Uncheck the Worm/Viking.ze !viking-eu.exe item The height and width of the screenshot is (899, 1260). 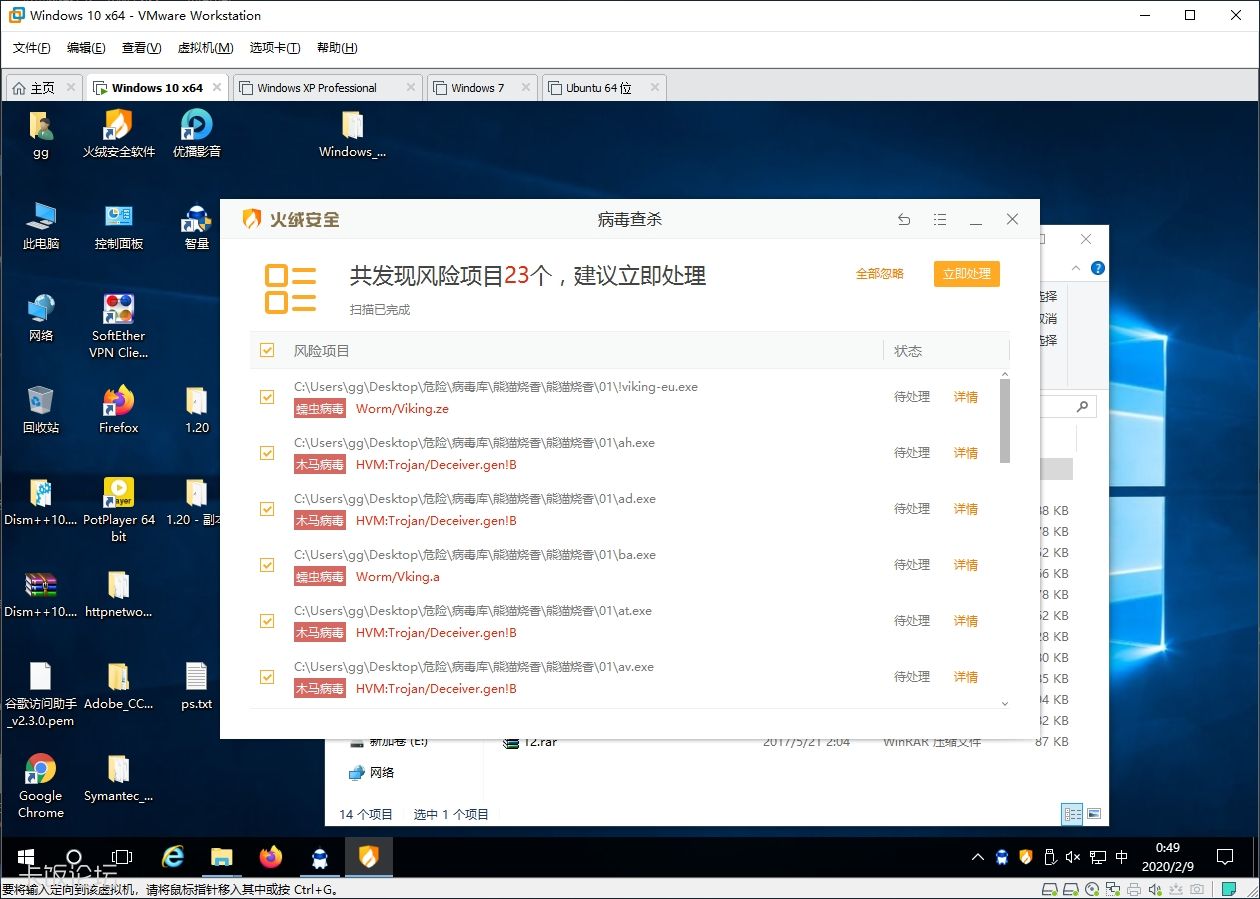267,397
